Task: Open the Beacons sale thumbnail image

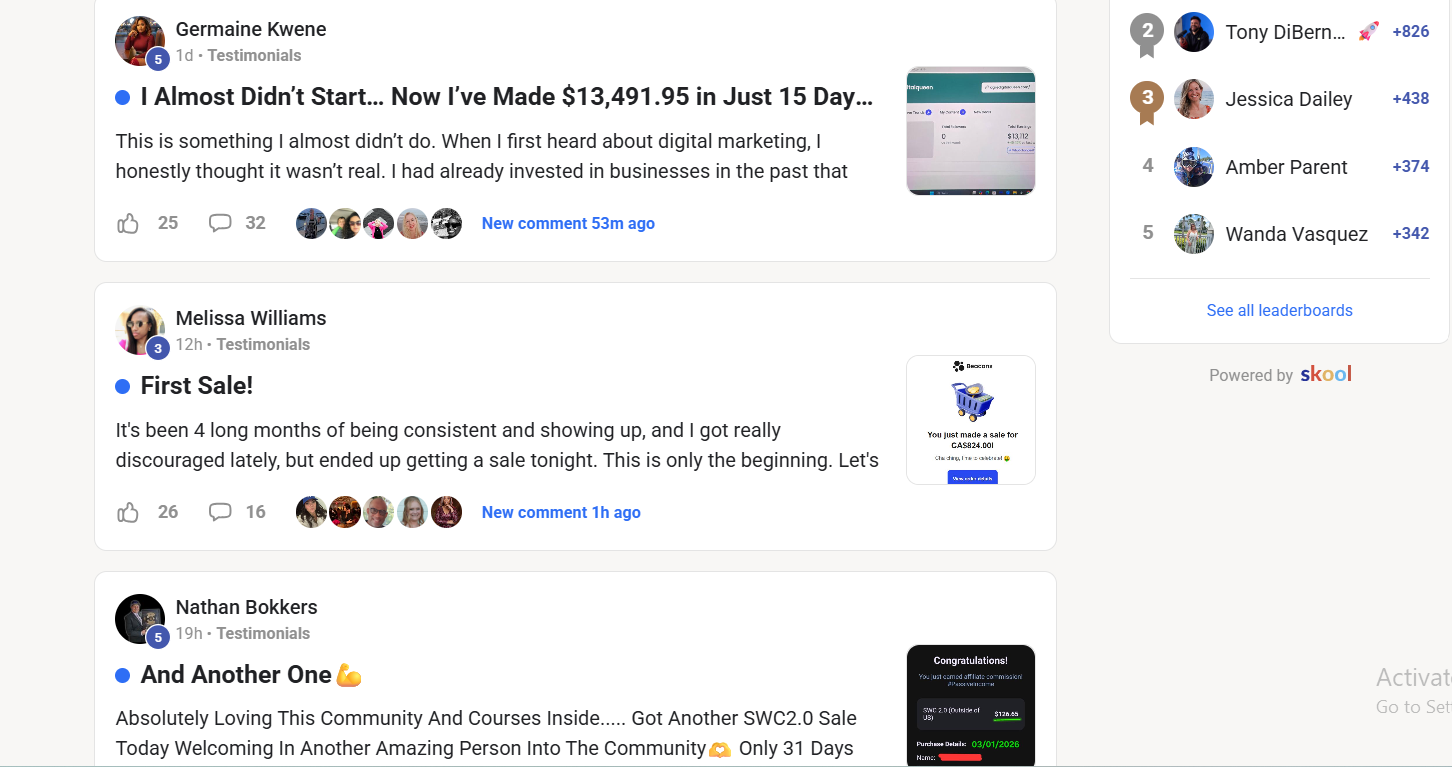Action: (971, 420)
